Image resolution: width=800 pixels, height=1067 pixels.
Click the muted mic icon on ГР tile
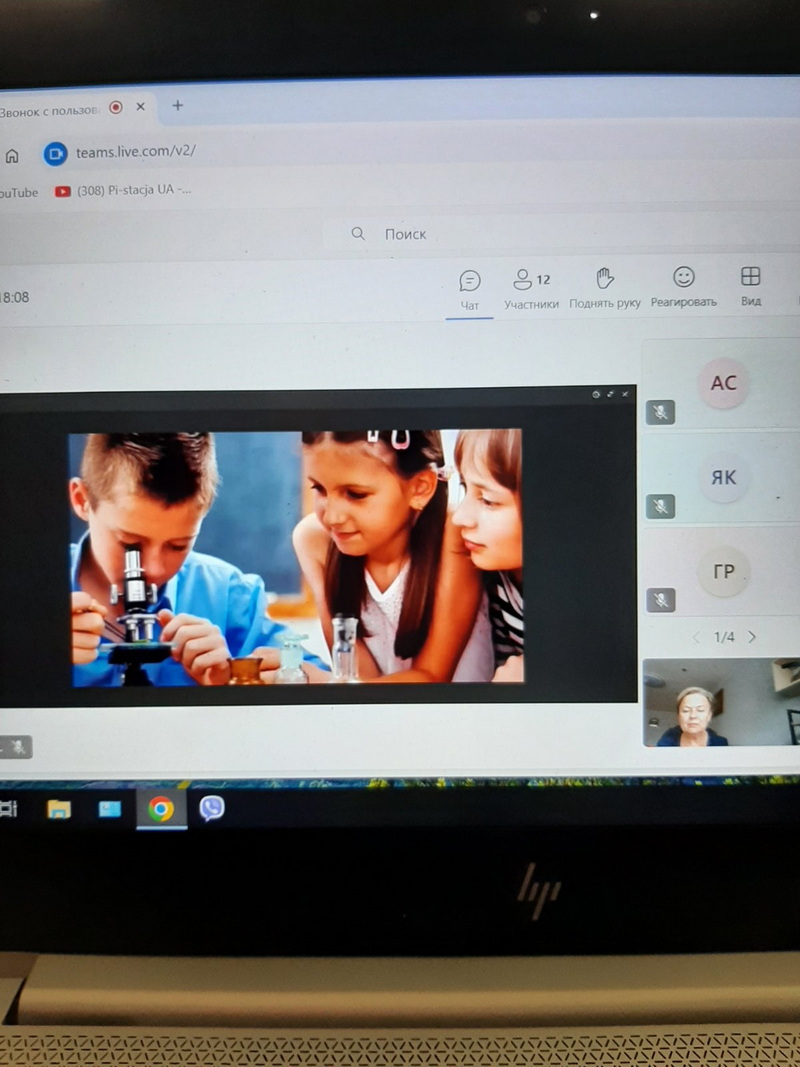click(660, 600)
